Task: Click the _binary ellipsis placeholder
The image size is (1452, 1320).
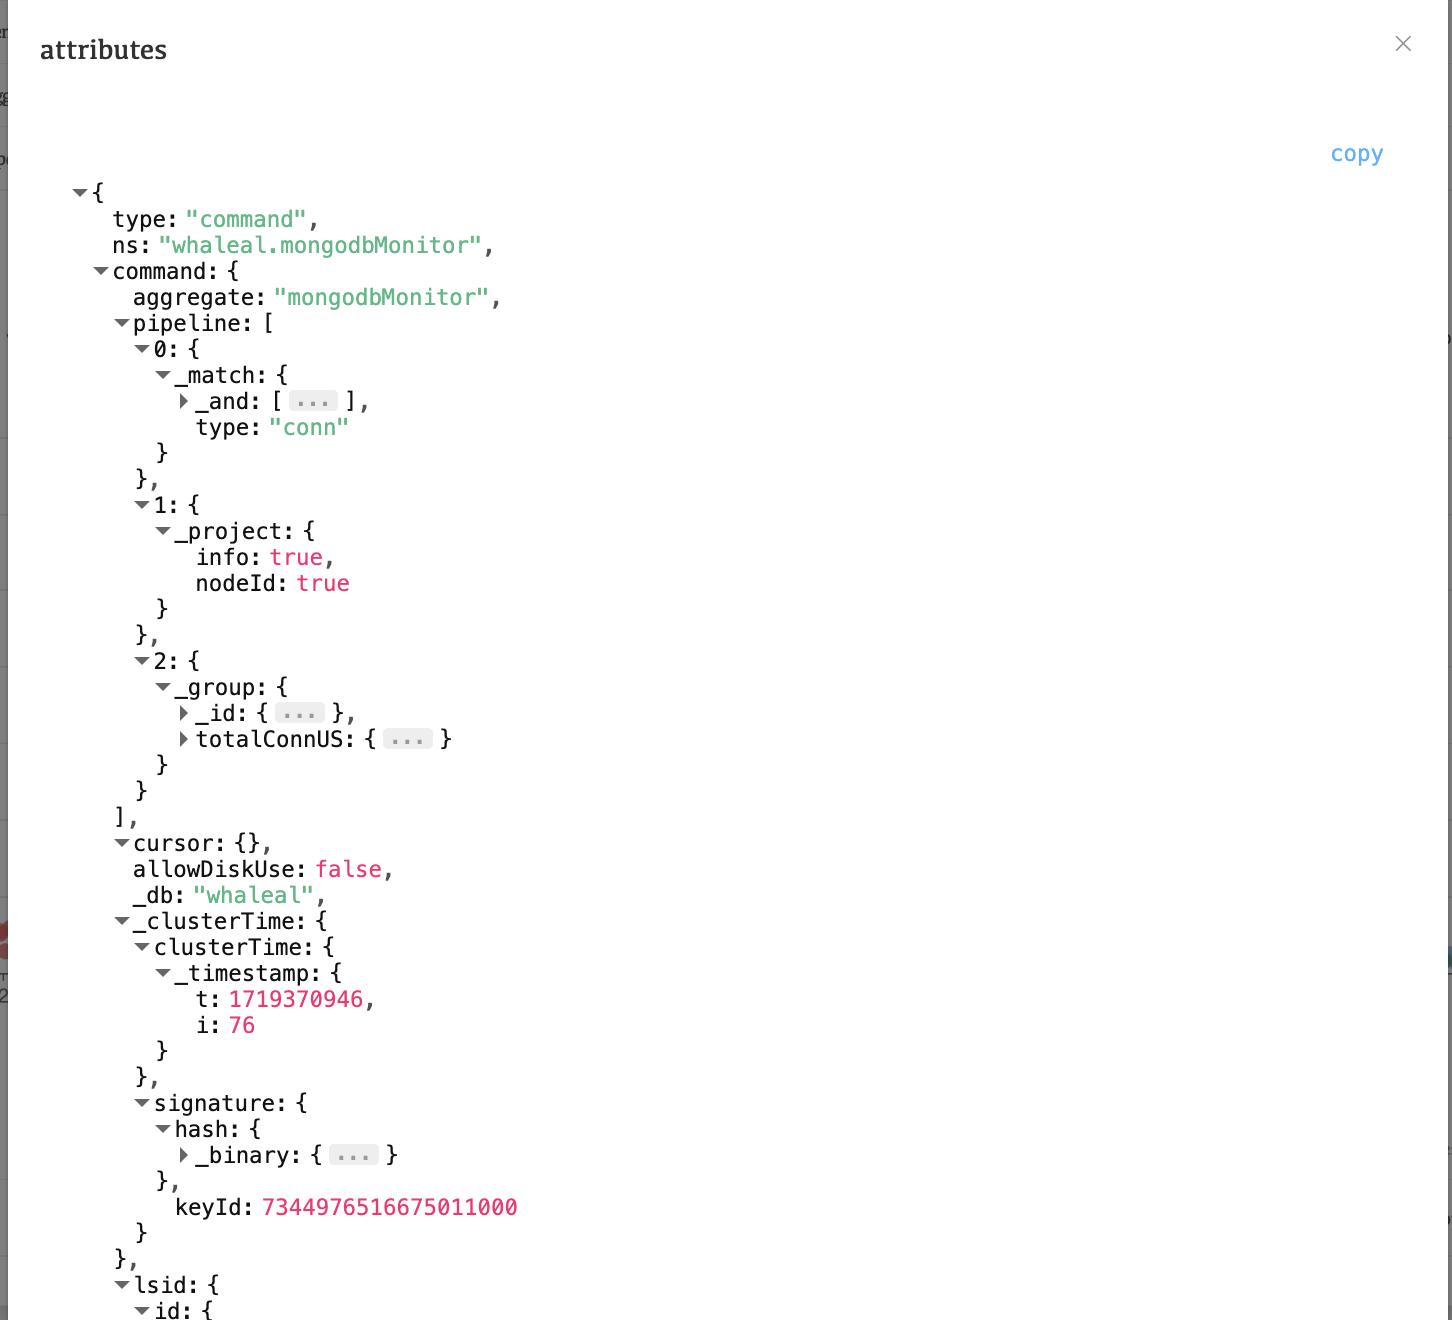Action: 354,1156
